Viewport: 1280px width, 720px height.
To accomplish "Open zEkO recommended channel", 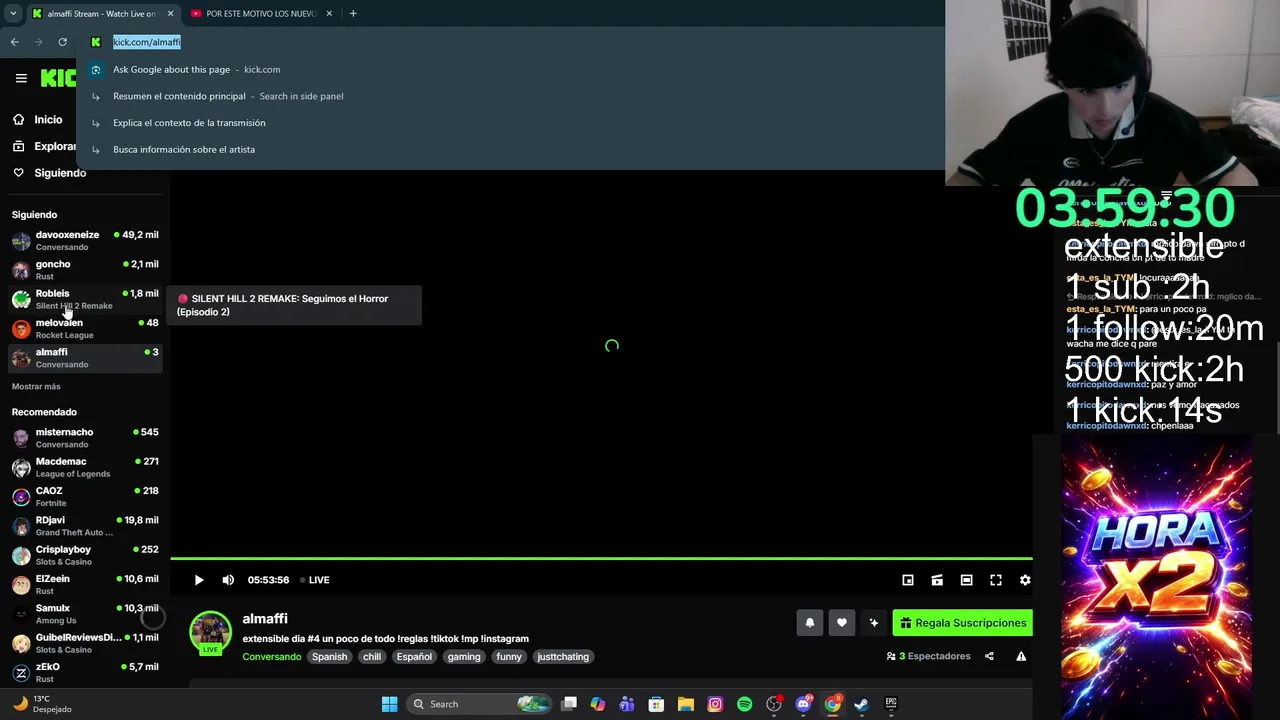I will [x=85, y=673].
